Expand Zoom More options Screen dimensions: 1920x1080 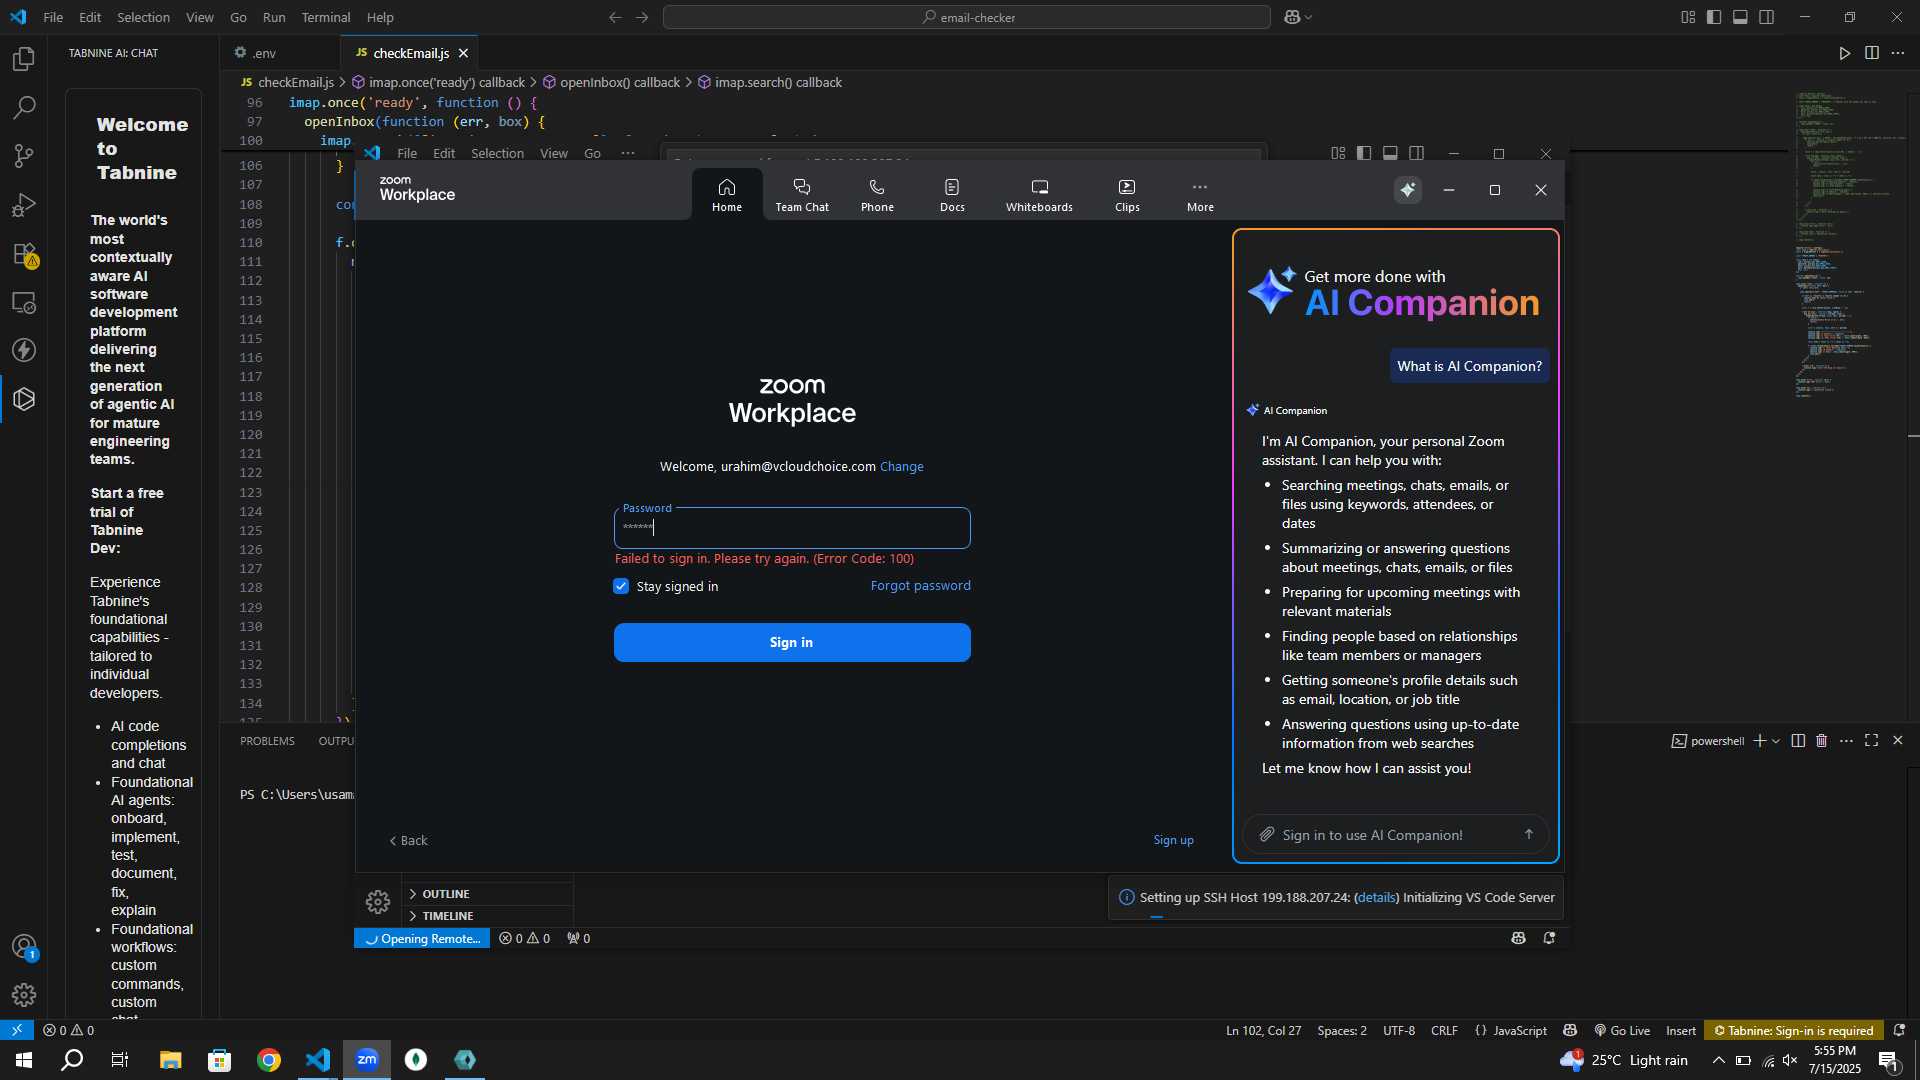pyautogui.click(x=1200, y=195)
